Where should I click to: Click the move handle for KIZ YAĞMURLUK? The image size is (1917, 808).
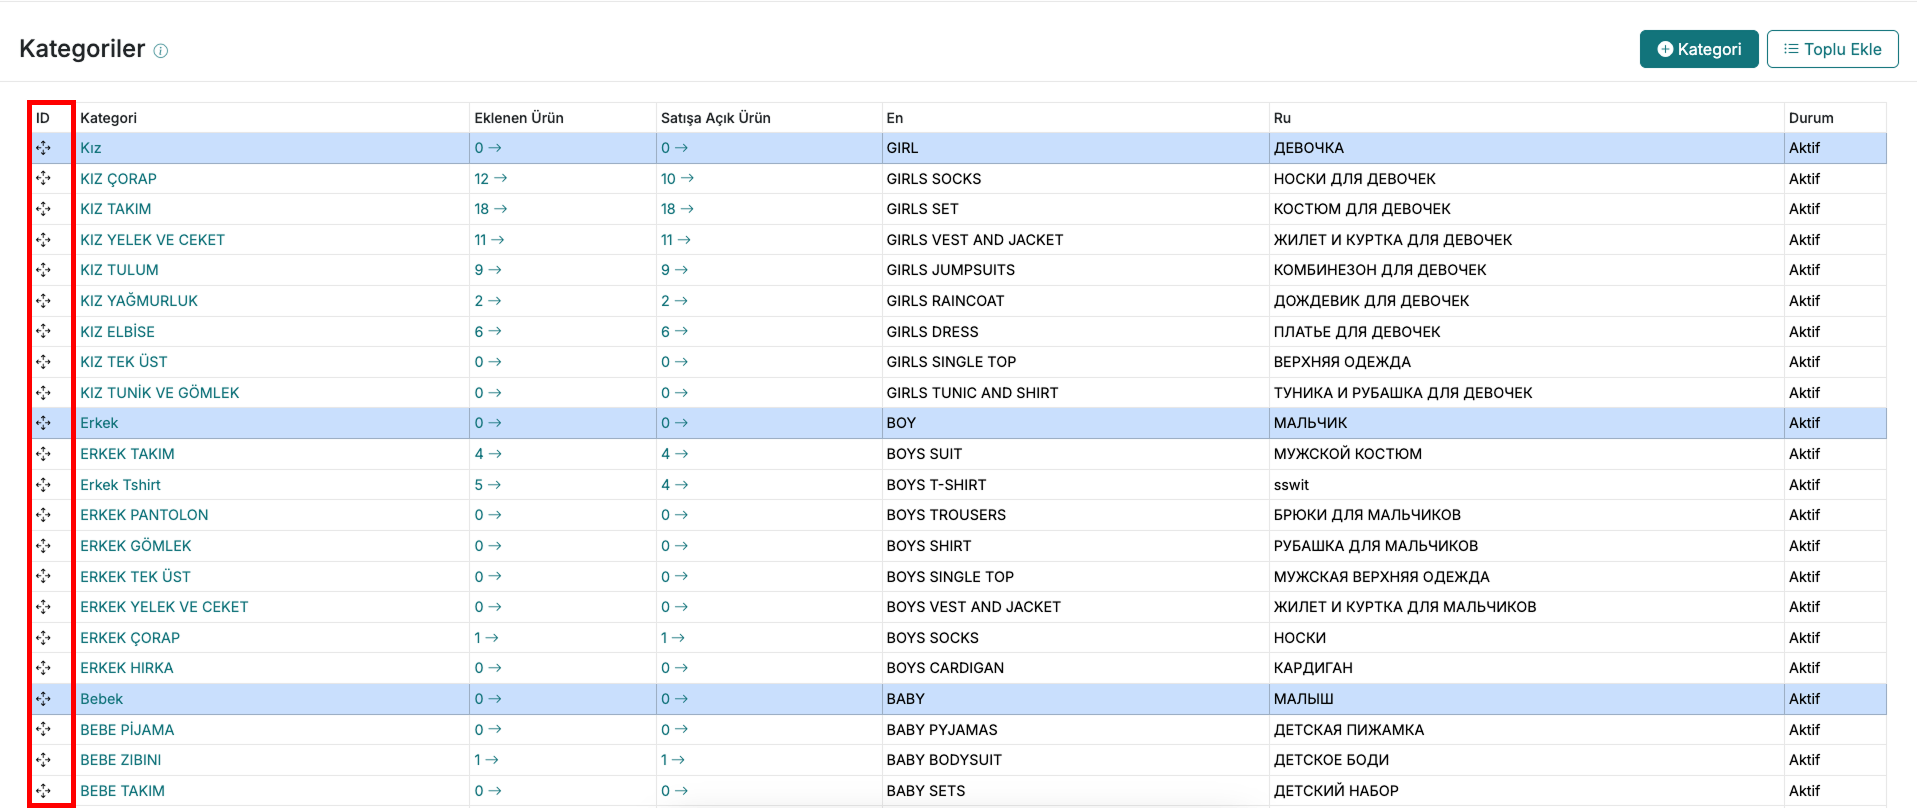point(44,301)
